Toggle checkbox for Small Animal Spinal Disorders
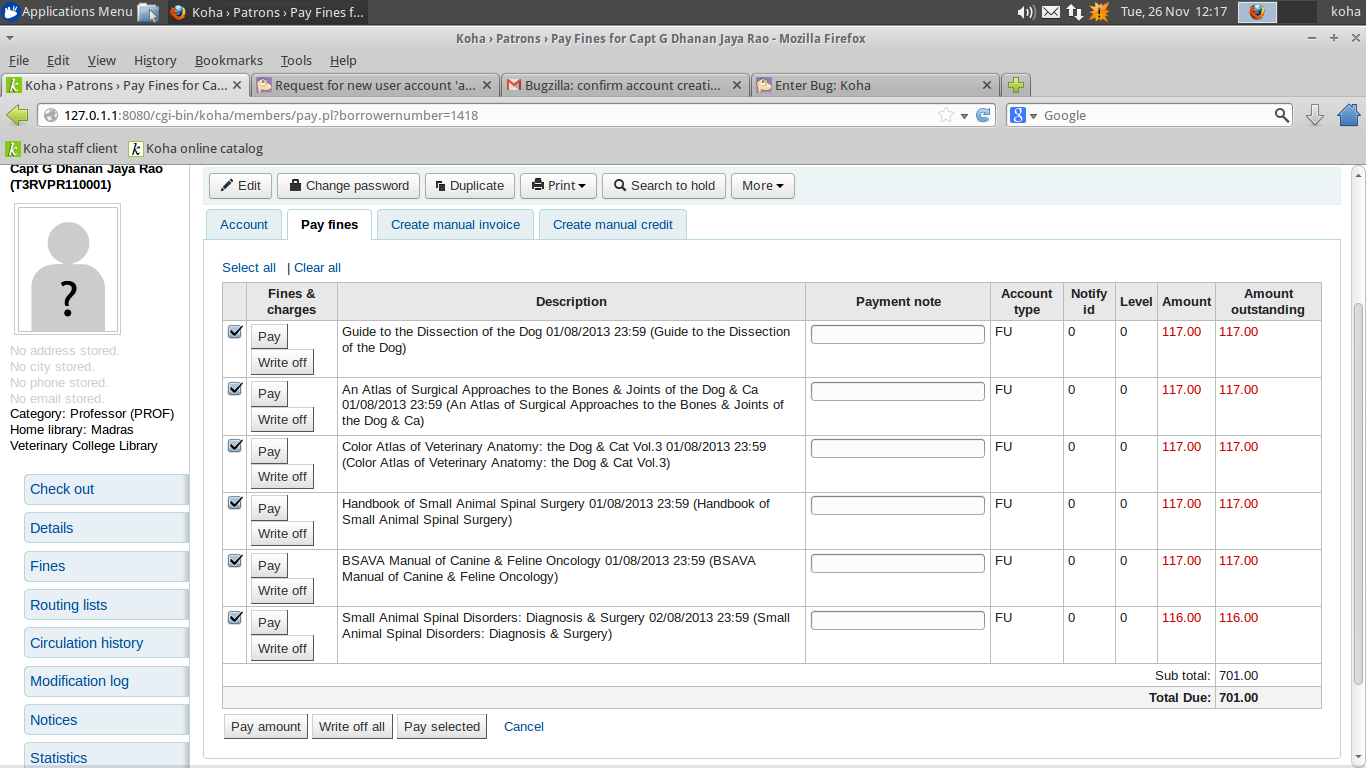 pos(235,618)
